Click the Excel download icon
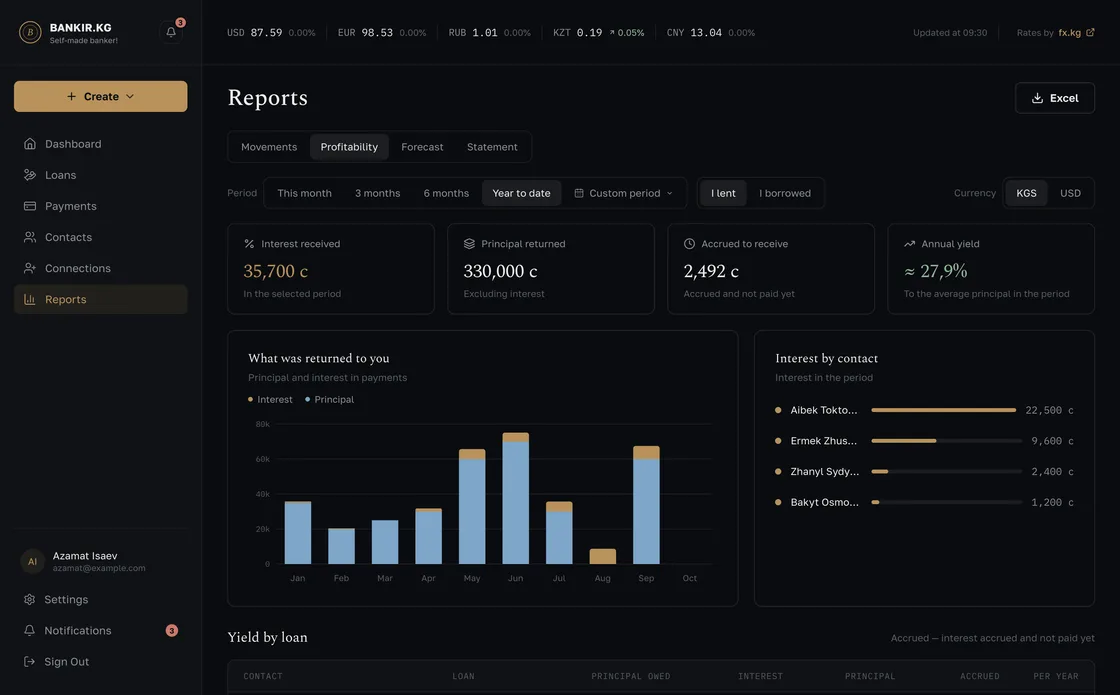1120x695 pixels. [x=1037, y=98]
